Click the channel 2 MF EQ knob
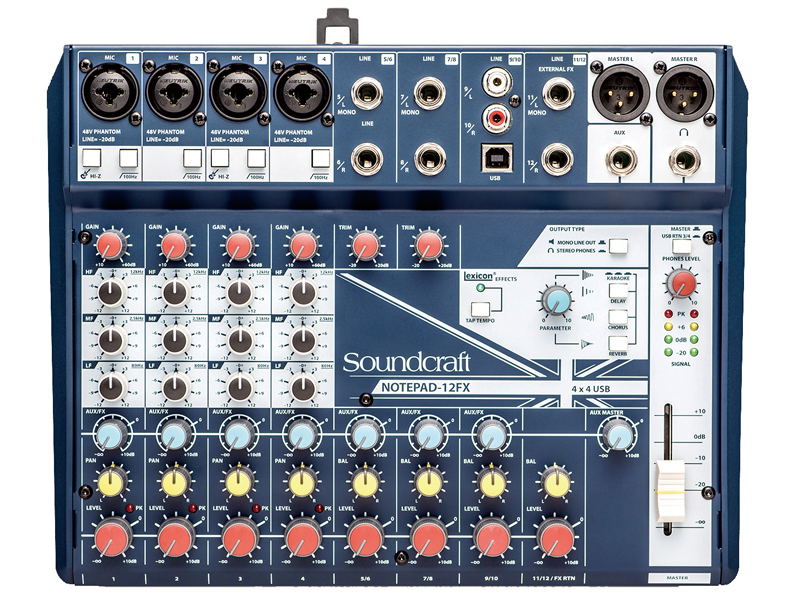 tap(176, 340)
